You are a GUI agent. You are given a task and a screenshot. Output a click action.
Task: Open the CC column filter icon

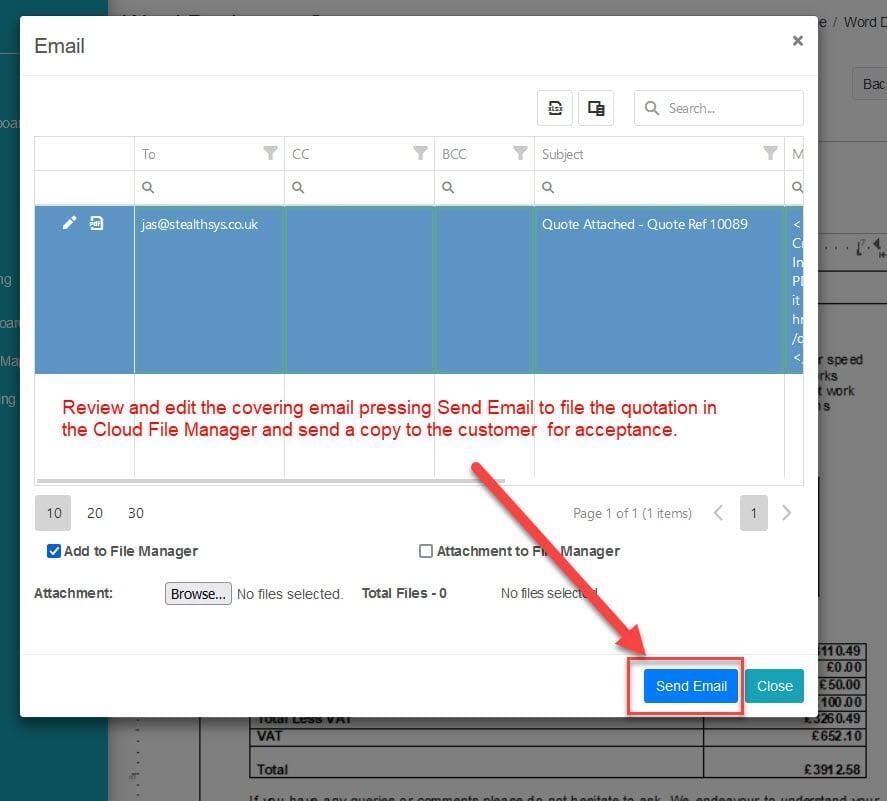click(420, 153)
